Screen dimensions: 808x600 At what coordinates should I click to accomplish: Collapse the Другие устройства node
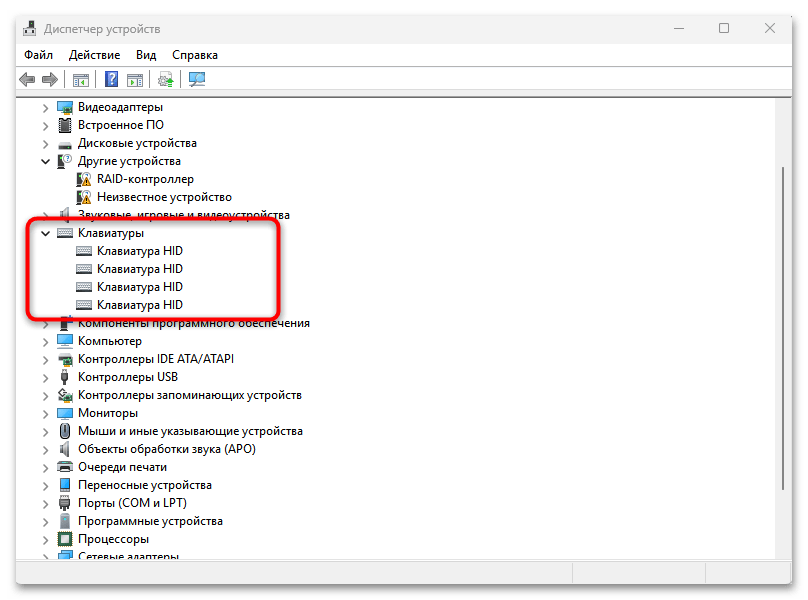coord(45,161)
